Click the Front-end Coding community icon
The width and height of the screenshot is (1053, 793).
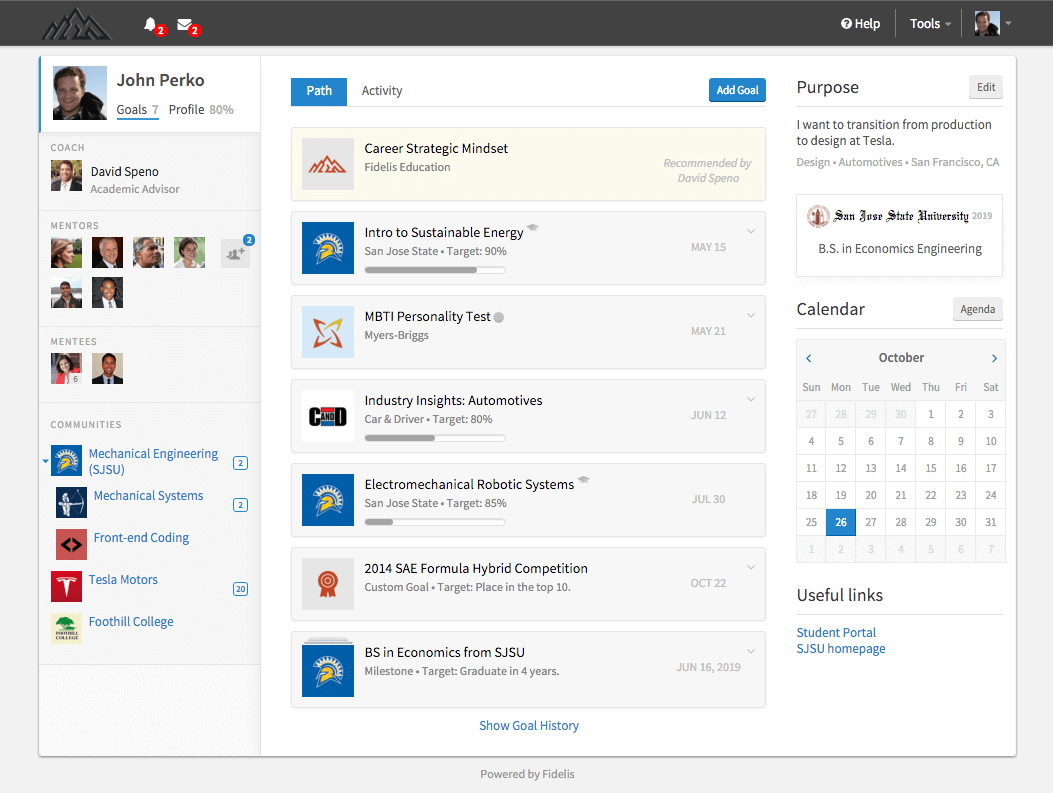(71, 544)
